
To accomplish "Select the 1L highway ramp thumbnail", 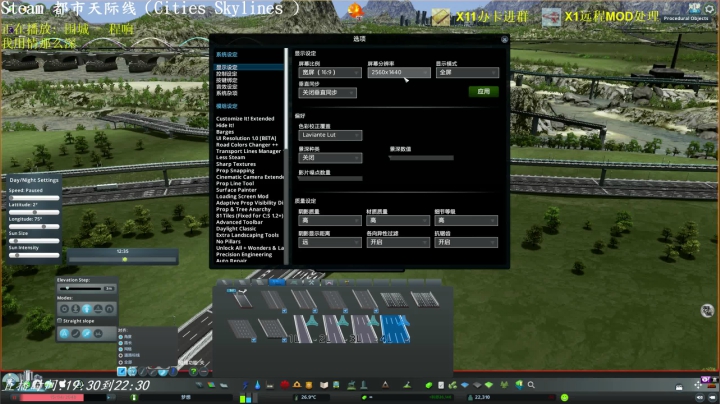I will (303, 329).
